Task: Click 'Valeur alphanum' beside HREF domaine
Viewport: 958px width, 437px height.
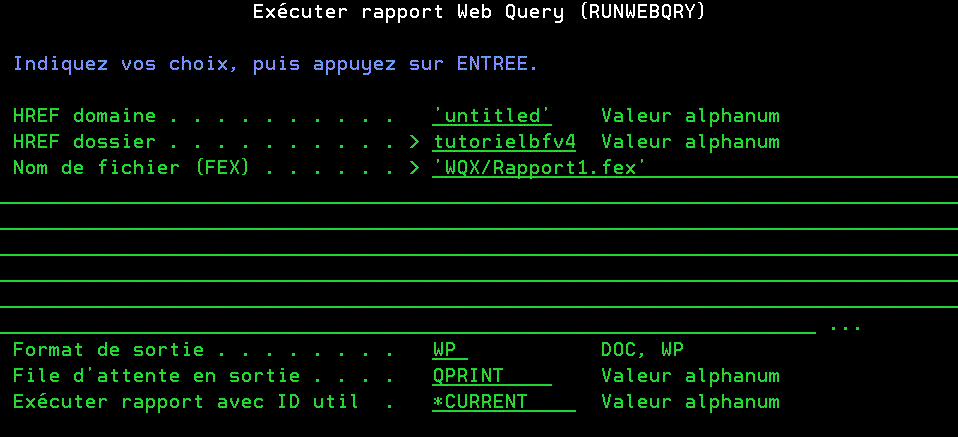Action: coord(690,116)
